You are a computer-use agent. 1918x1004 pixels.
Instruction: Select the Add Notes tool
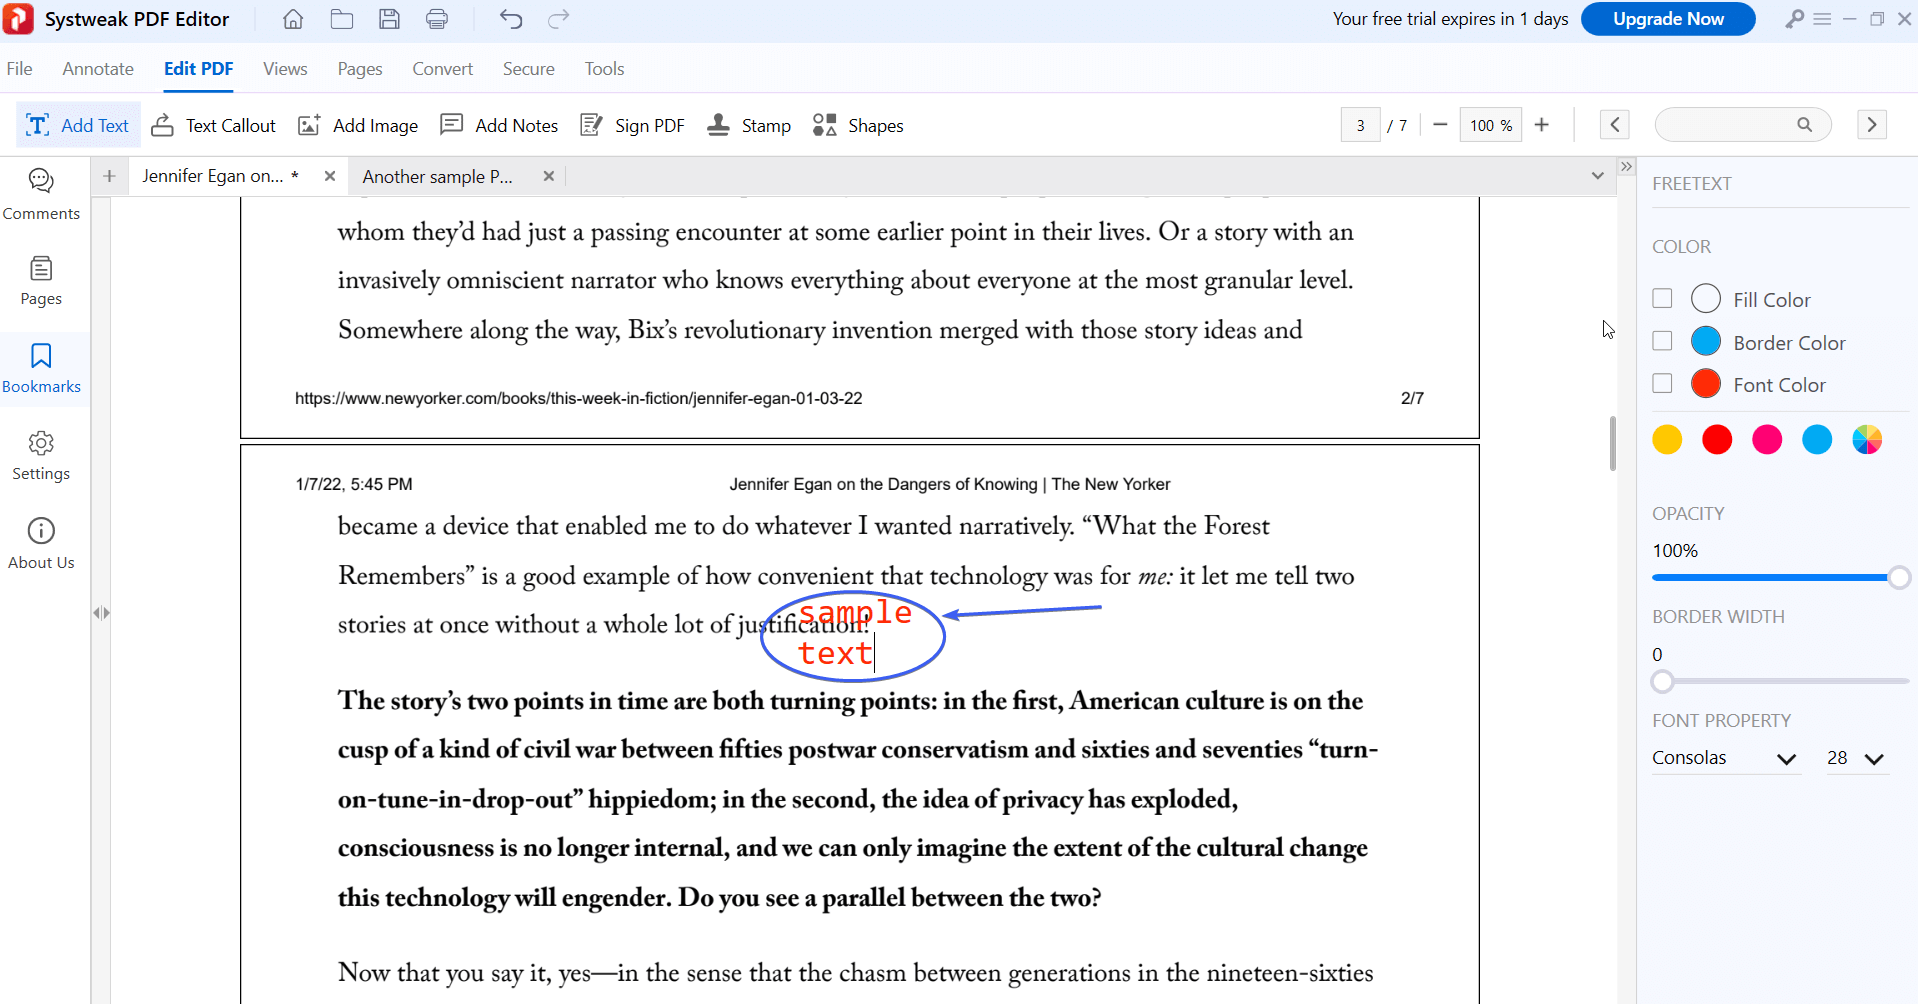499,125
